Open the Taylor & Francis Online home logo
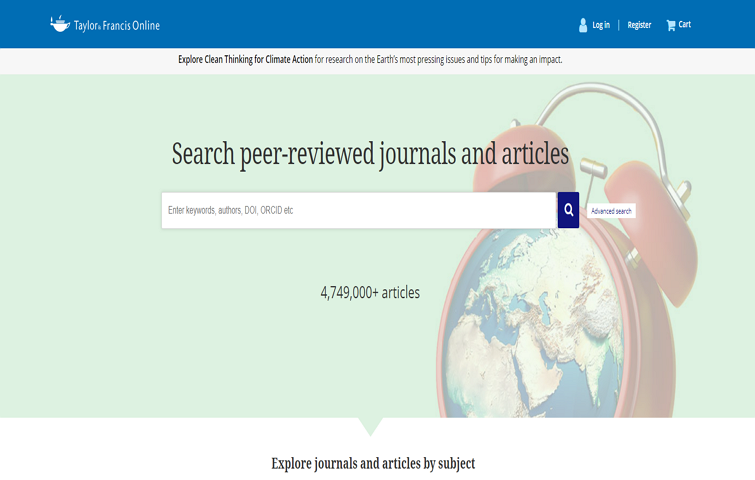This screenshot has width=755, height=480. (105, 24)
